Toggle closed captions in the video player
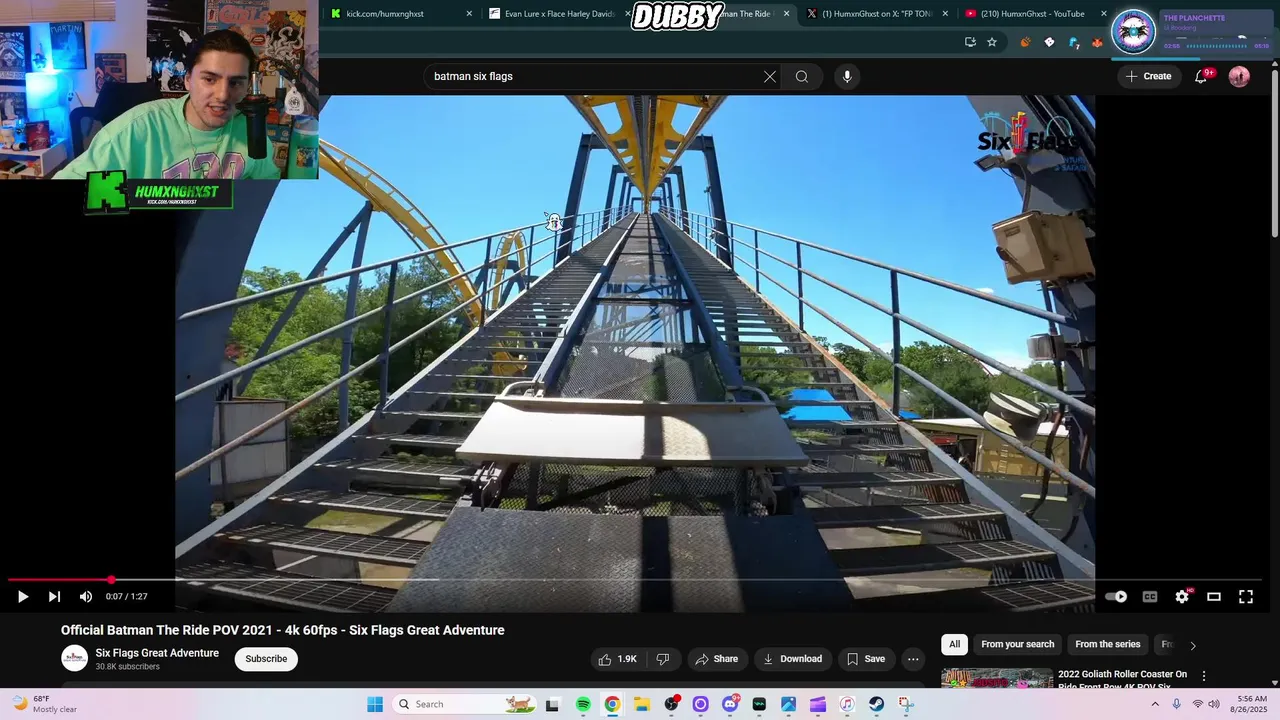This screenshot has width=1280, height=720. [1150, 597]
